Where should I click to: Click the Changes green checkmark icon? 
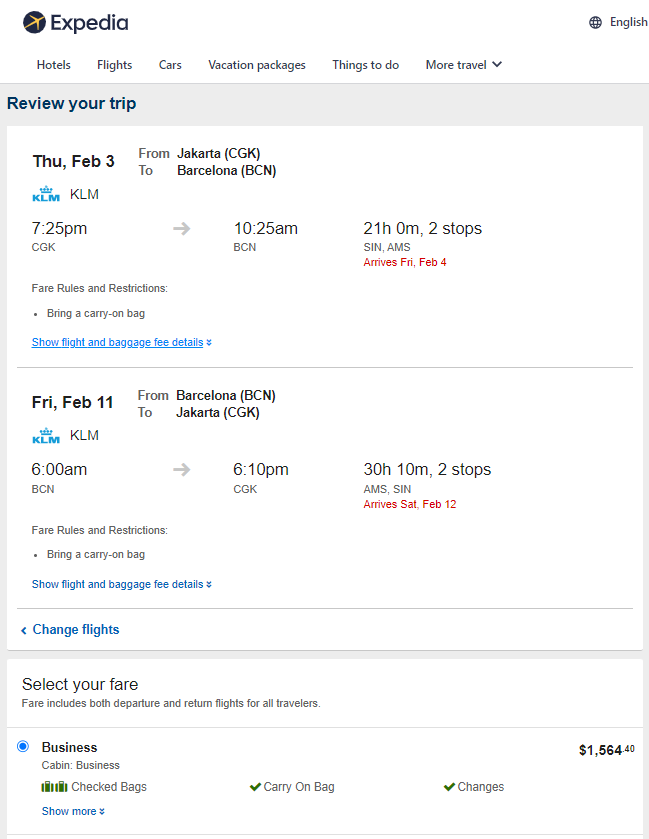449,787
